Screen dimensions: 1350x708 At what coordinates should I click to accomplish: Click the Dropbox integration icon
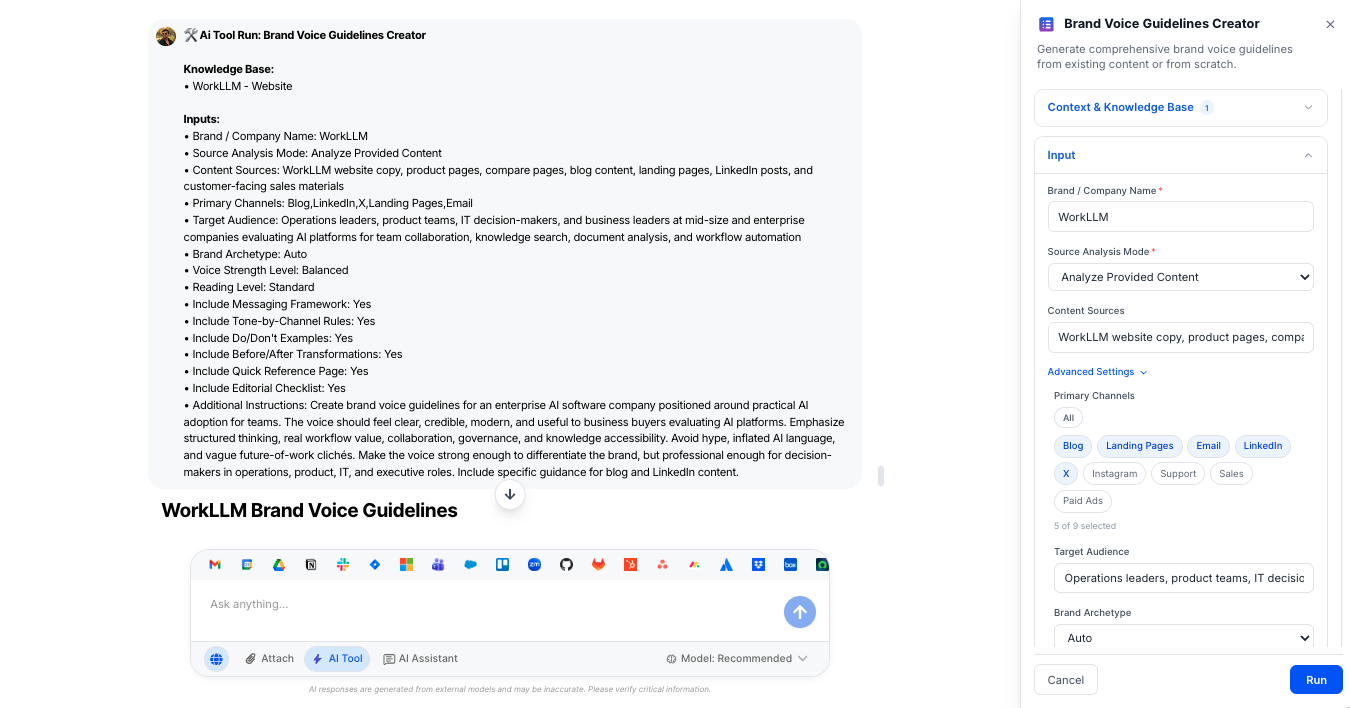click(x=758, y=564)
